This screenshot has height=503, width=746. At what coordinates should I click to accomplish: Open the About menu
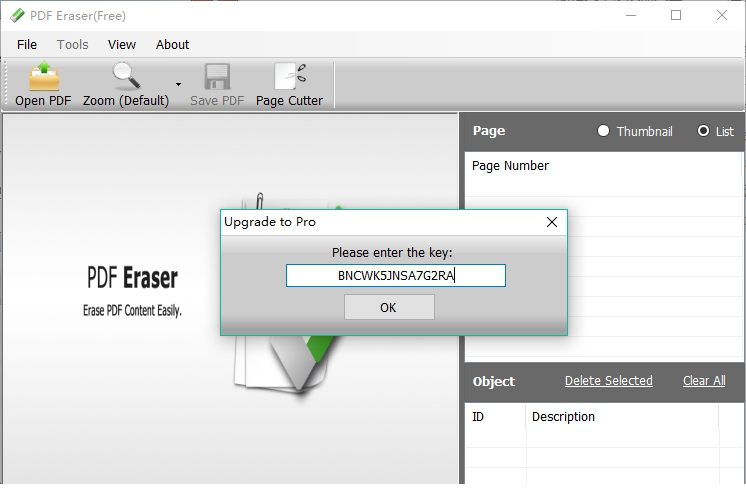tap(172, 44)
